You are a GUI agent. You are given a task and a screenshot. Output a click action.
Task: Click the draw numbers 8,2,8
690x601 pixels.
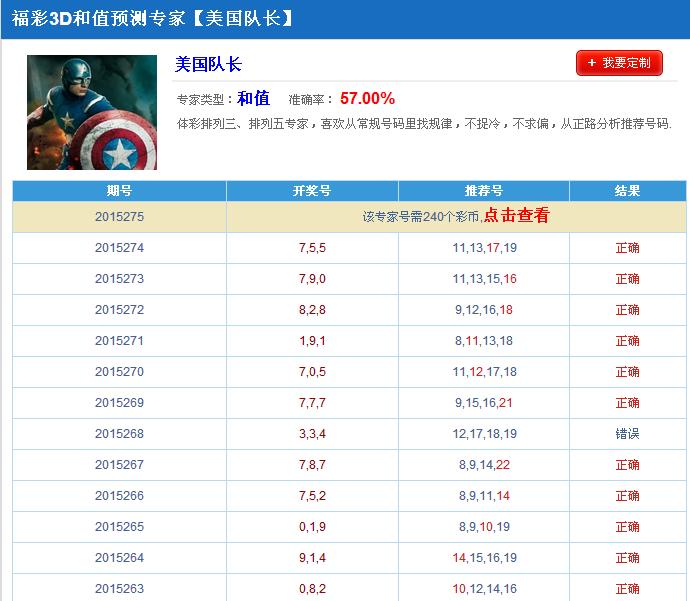click(x=312, y=310)
